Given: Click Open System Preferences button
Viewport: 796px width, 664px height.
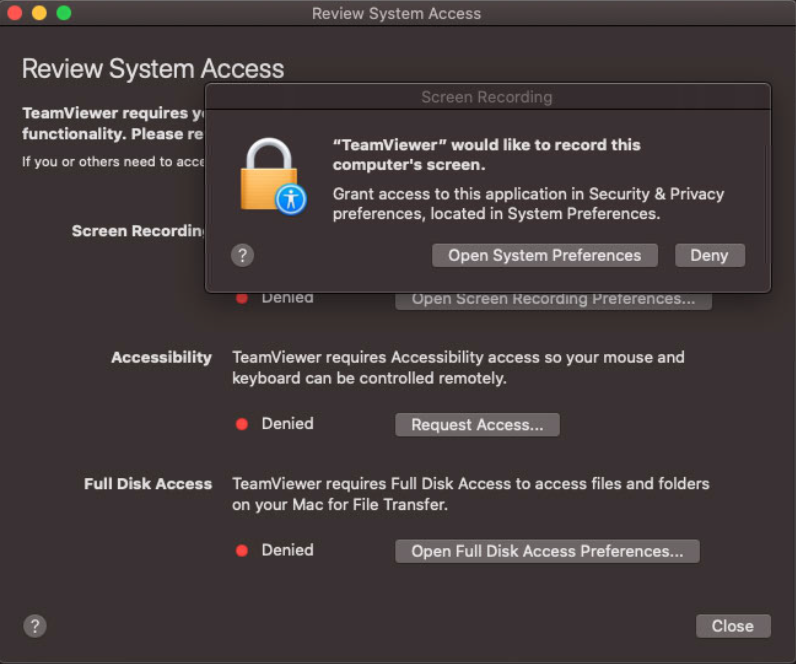Looking at the screenshot, I should tap(545, 255).
